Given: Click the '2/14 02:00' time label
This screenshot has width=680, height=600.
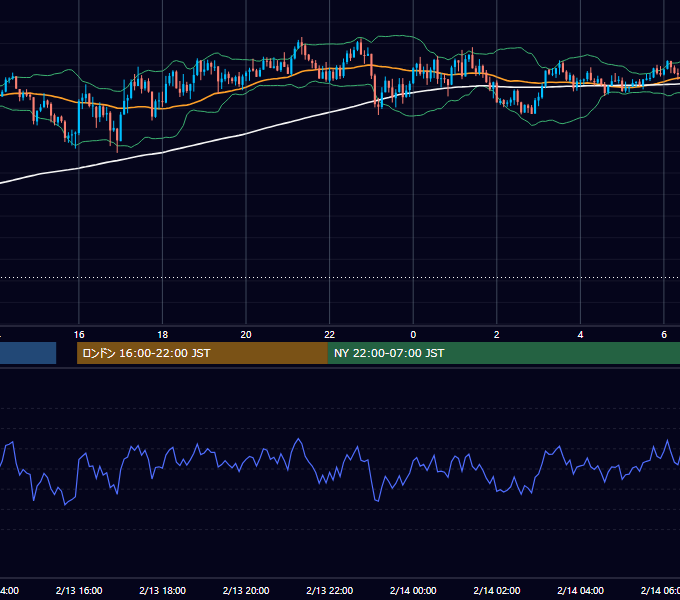Looking at the screenshot, I should (x=497, y=590).
